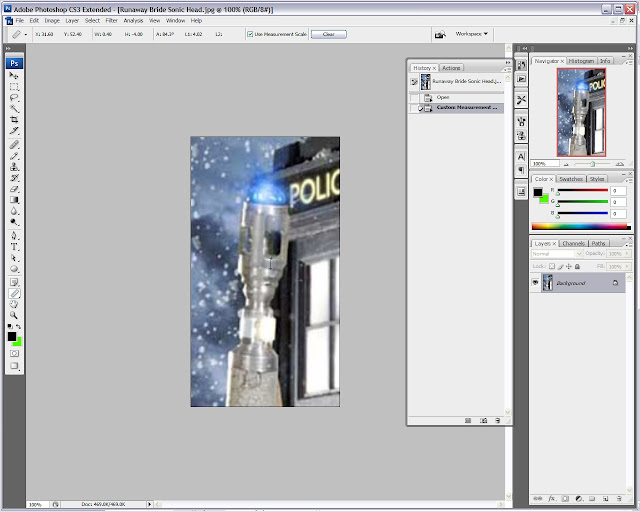Image resolution: width=640 pixels, height=512 pixels.
Task: Toggle lock position in Layers panel
Action: (x=569, y=266)
